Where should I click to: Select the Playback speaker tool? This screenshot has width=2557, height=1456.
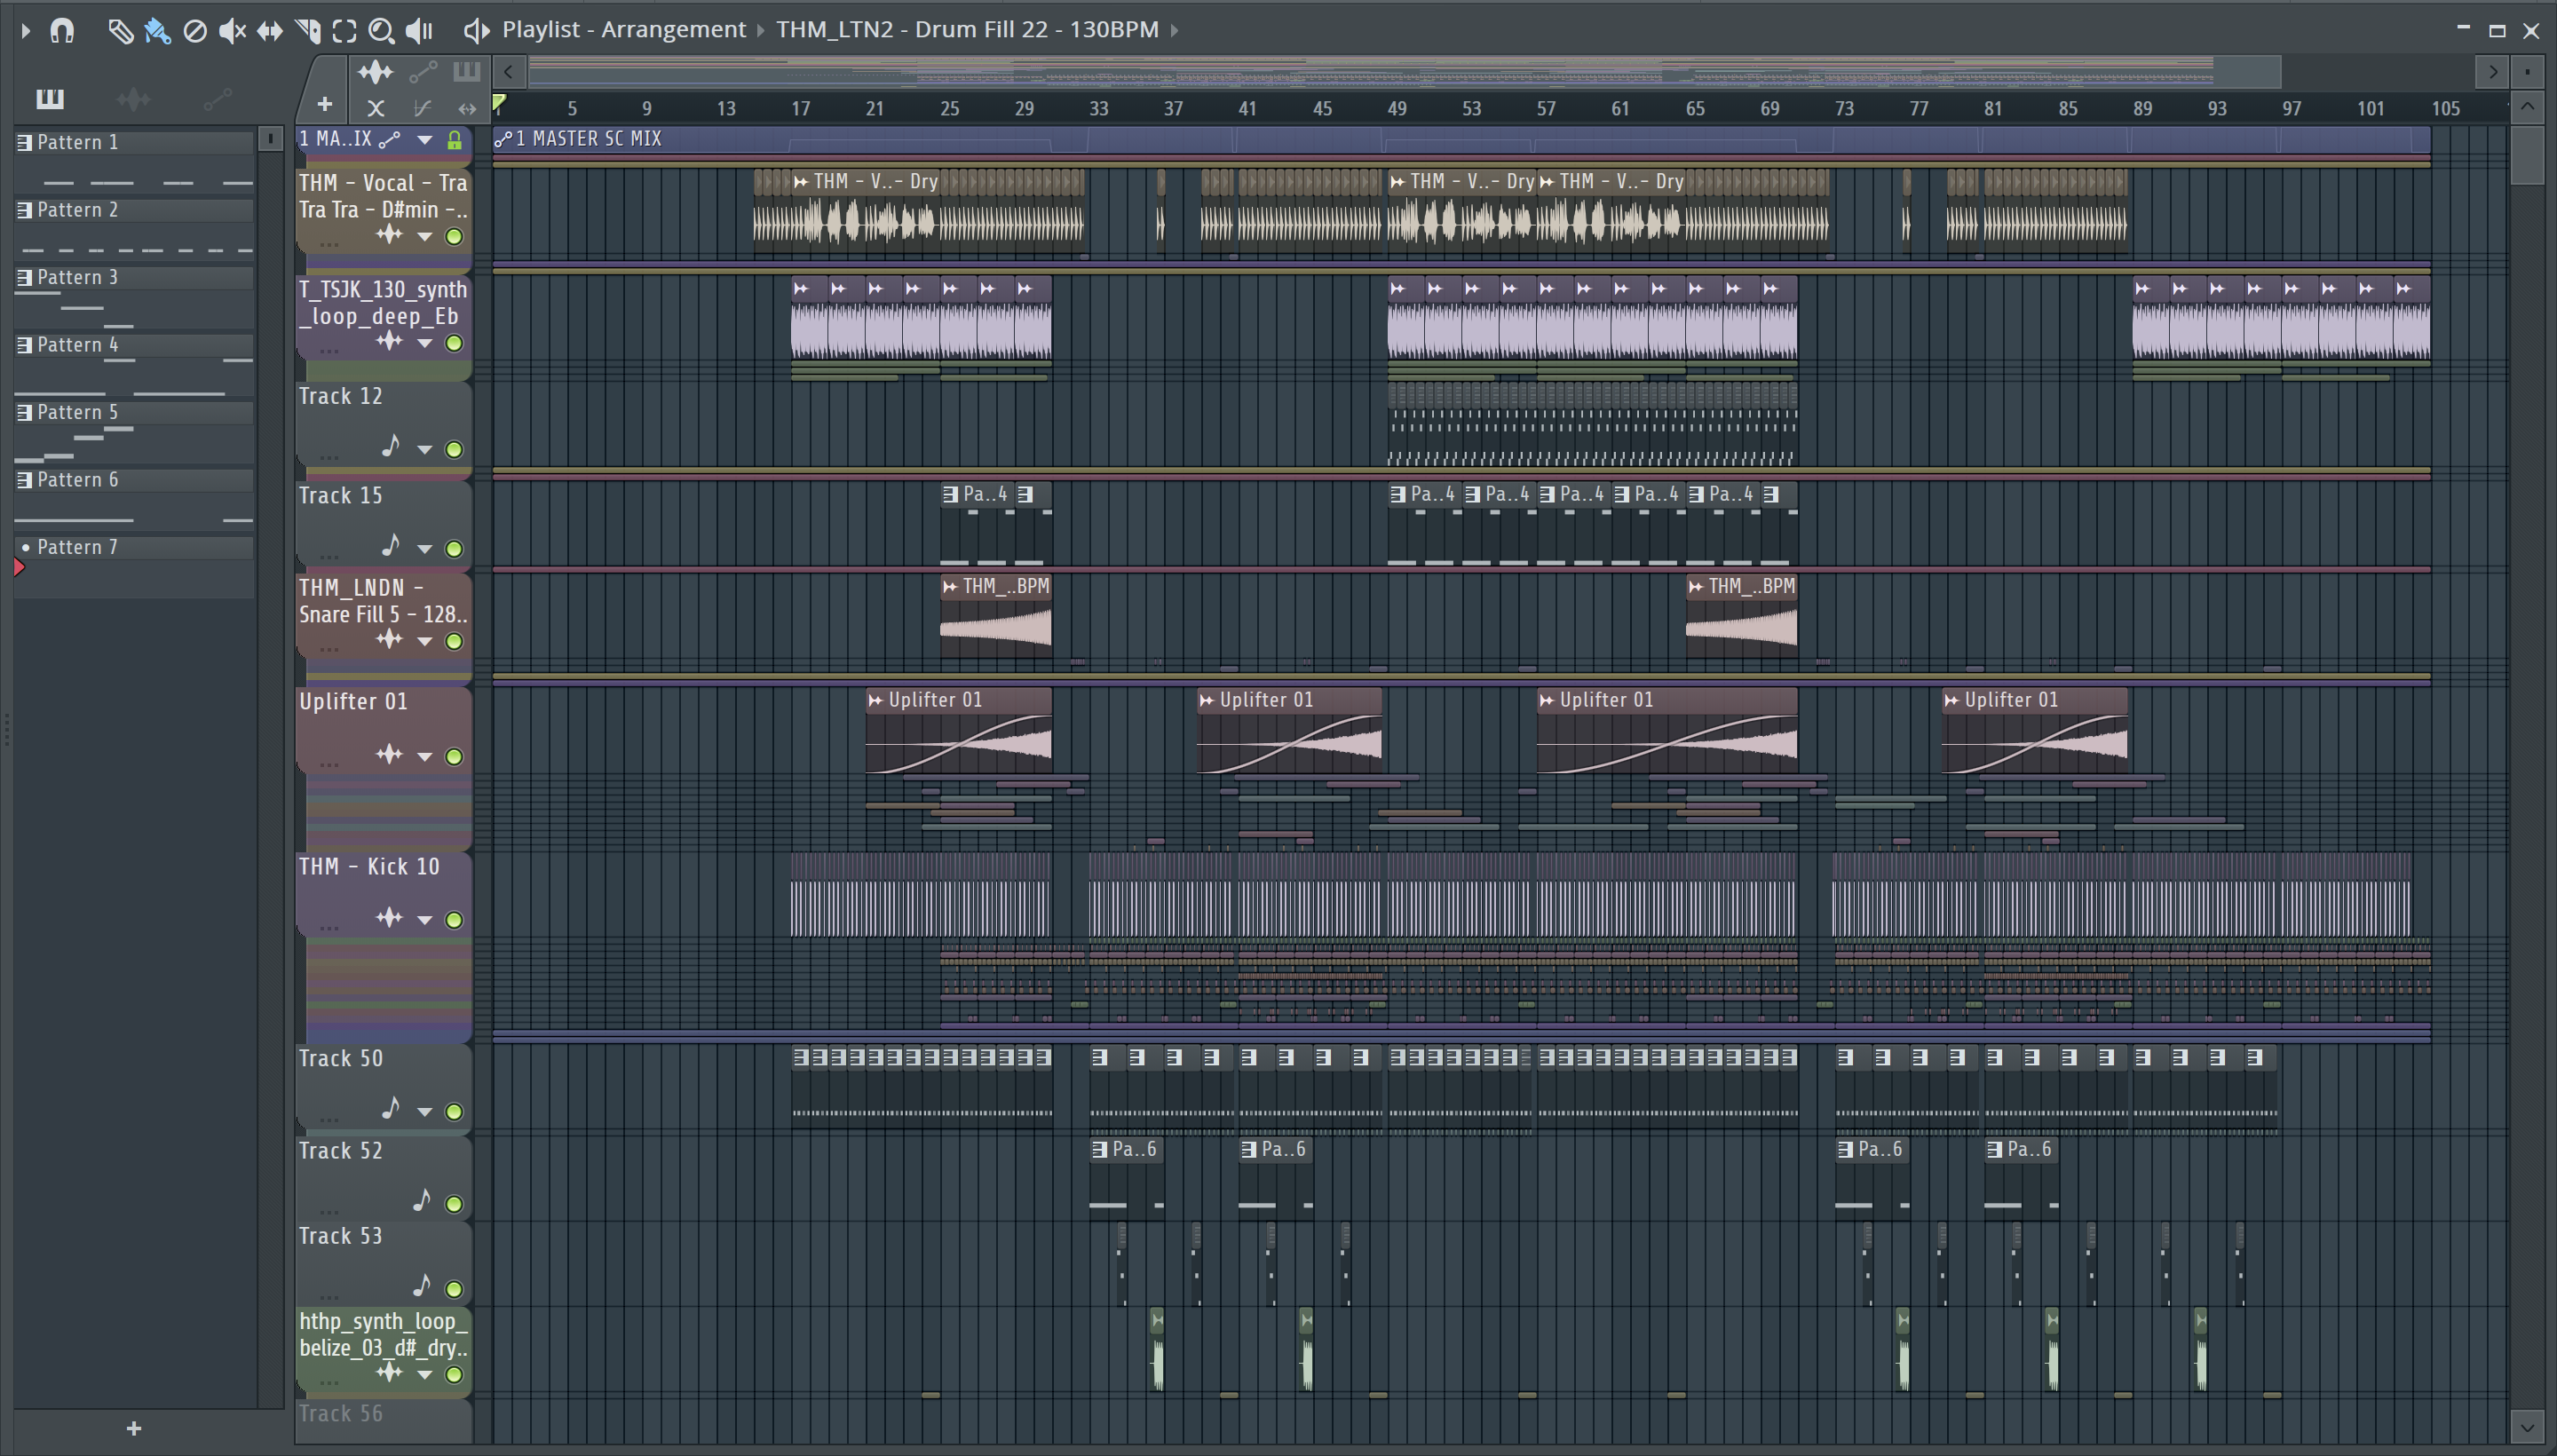(419, 31)
